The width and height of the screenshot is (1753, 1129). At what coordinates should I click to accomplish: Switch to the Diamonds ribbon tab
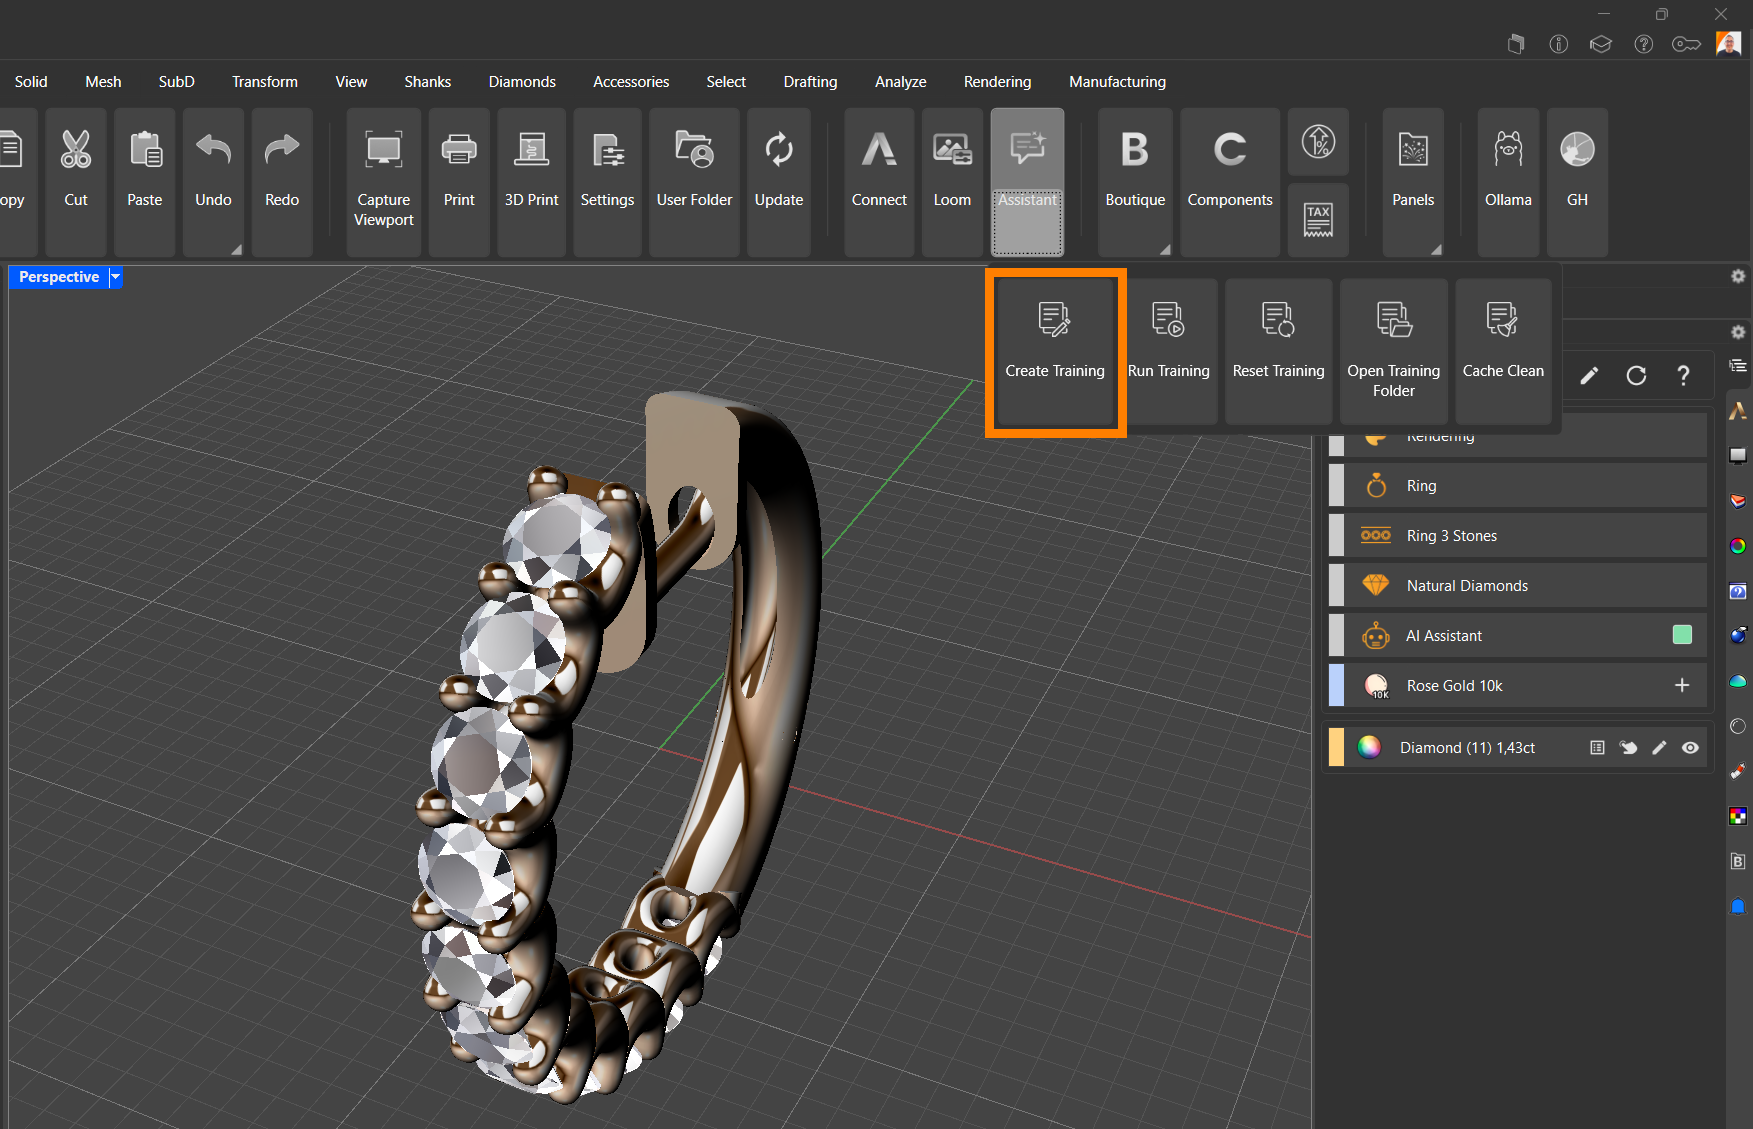click(522, 82)
